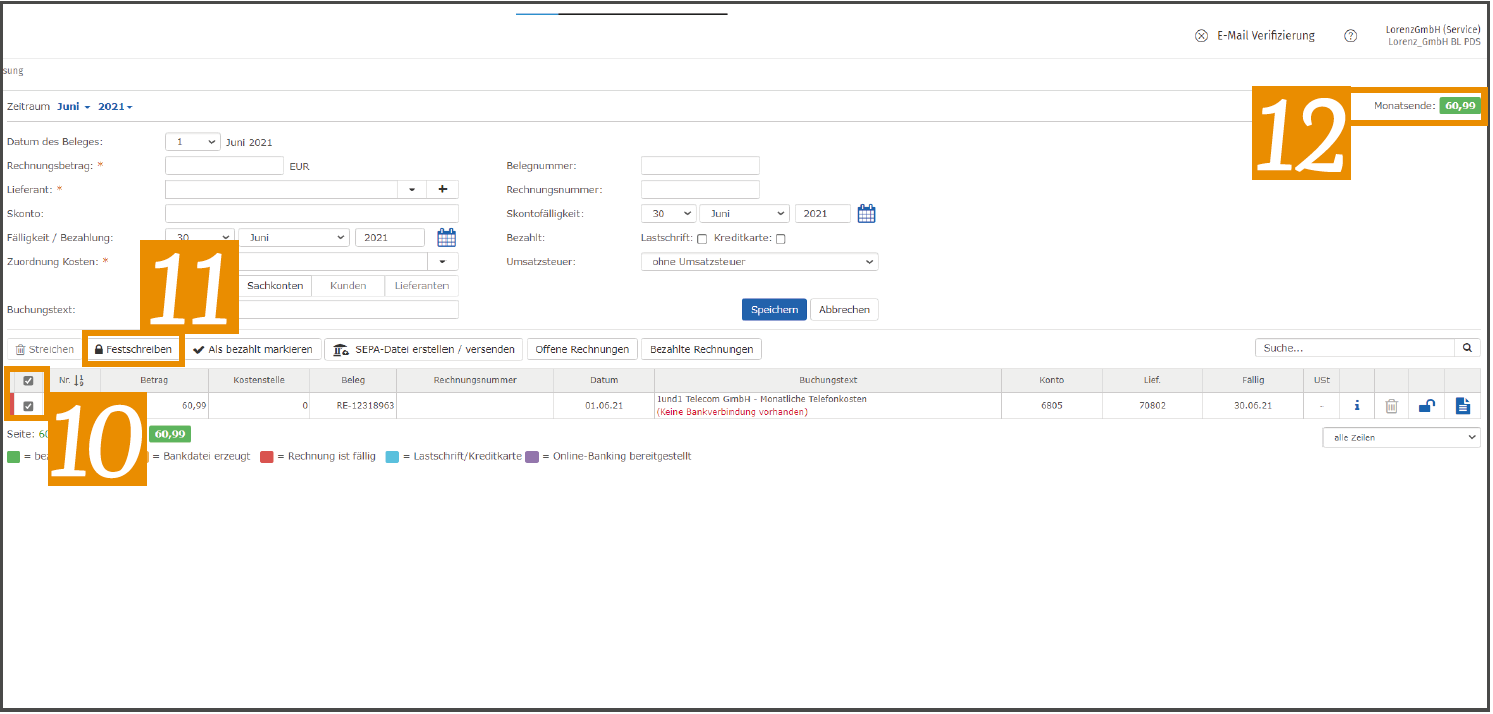Click the open padlock icon in the table row
The image size is (1493, 714).
tap(1427, 406)
